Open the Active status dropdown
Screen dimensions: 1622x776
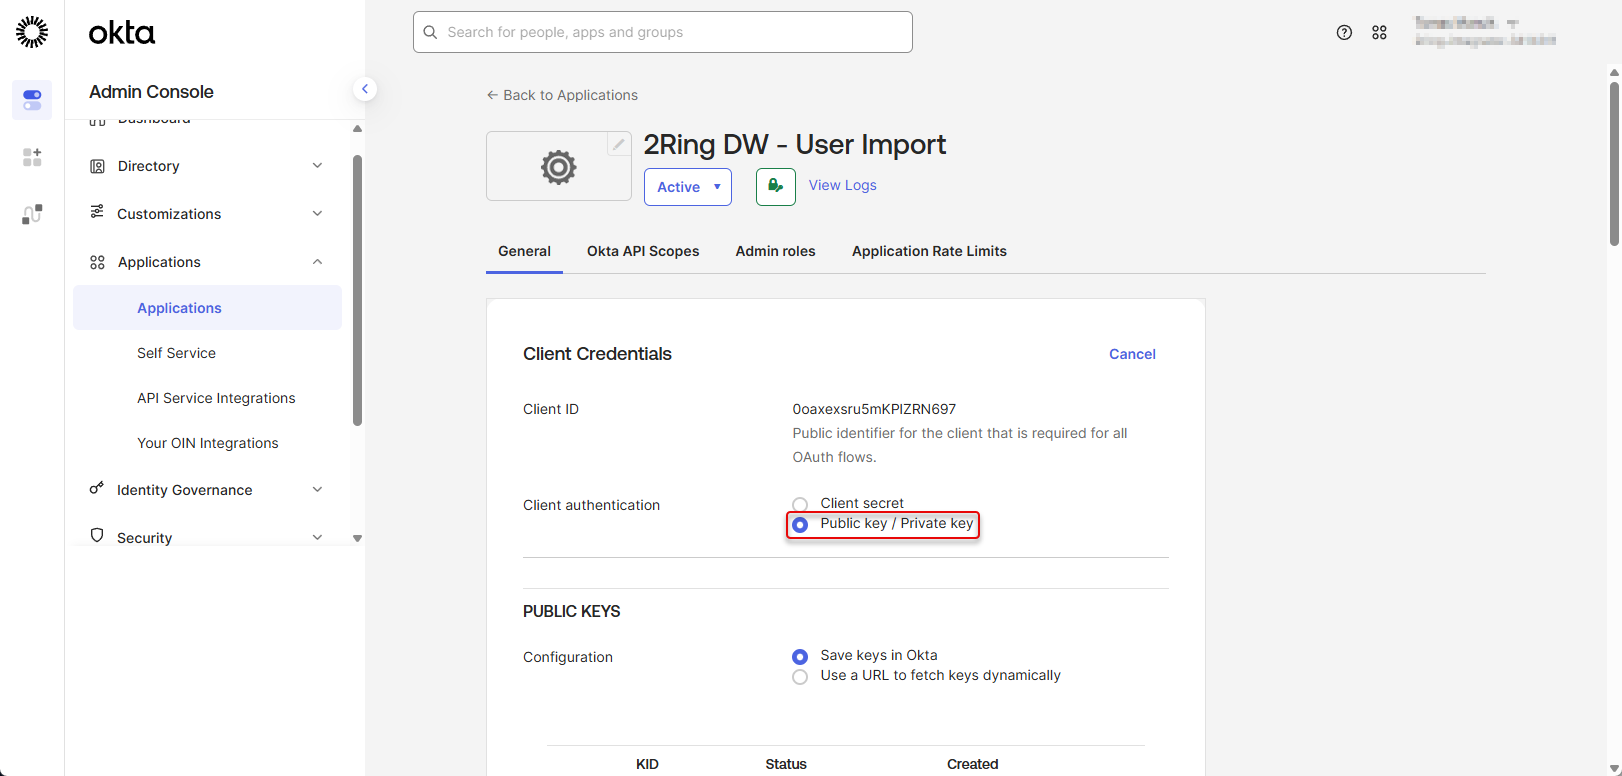(688, 187)
